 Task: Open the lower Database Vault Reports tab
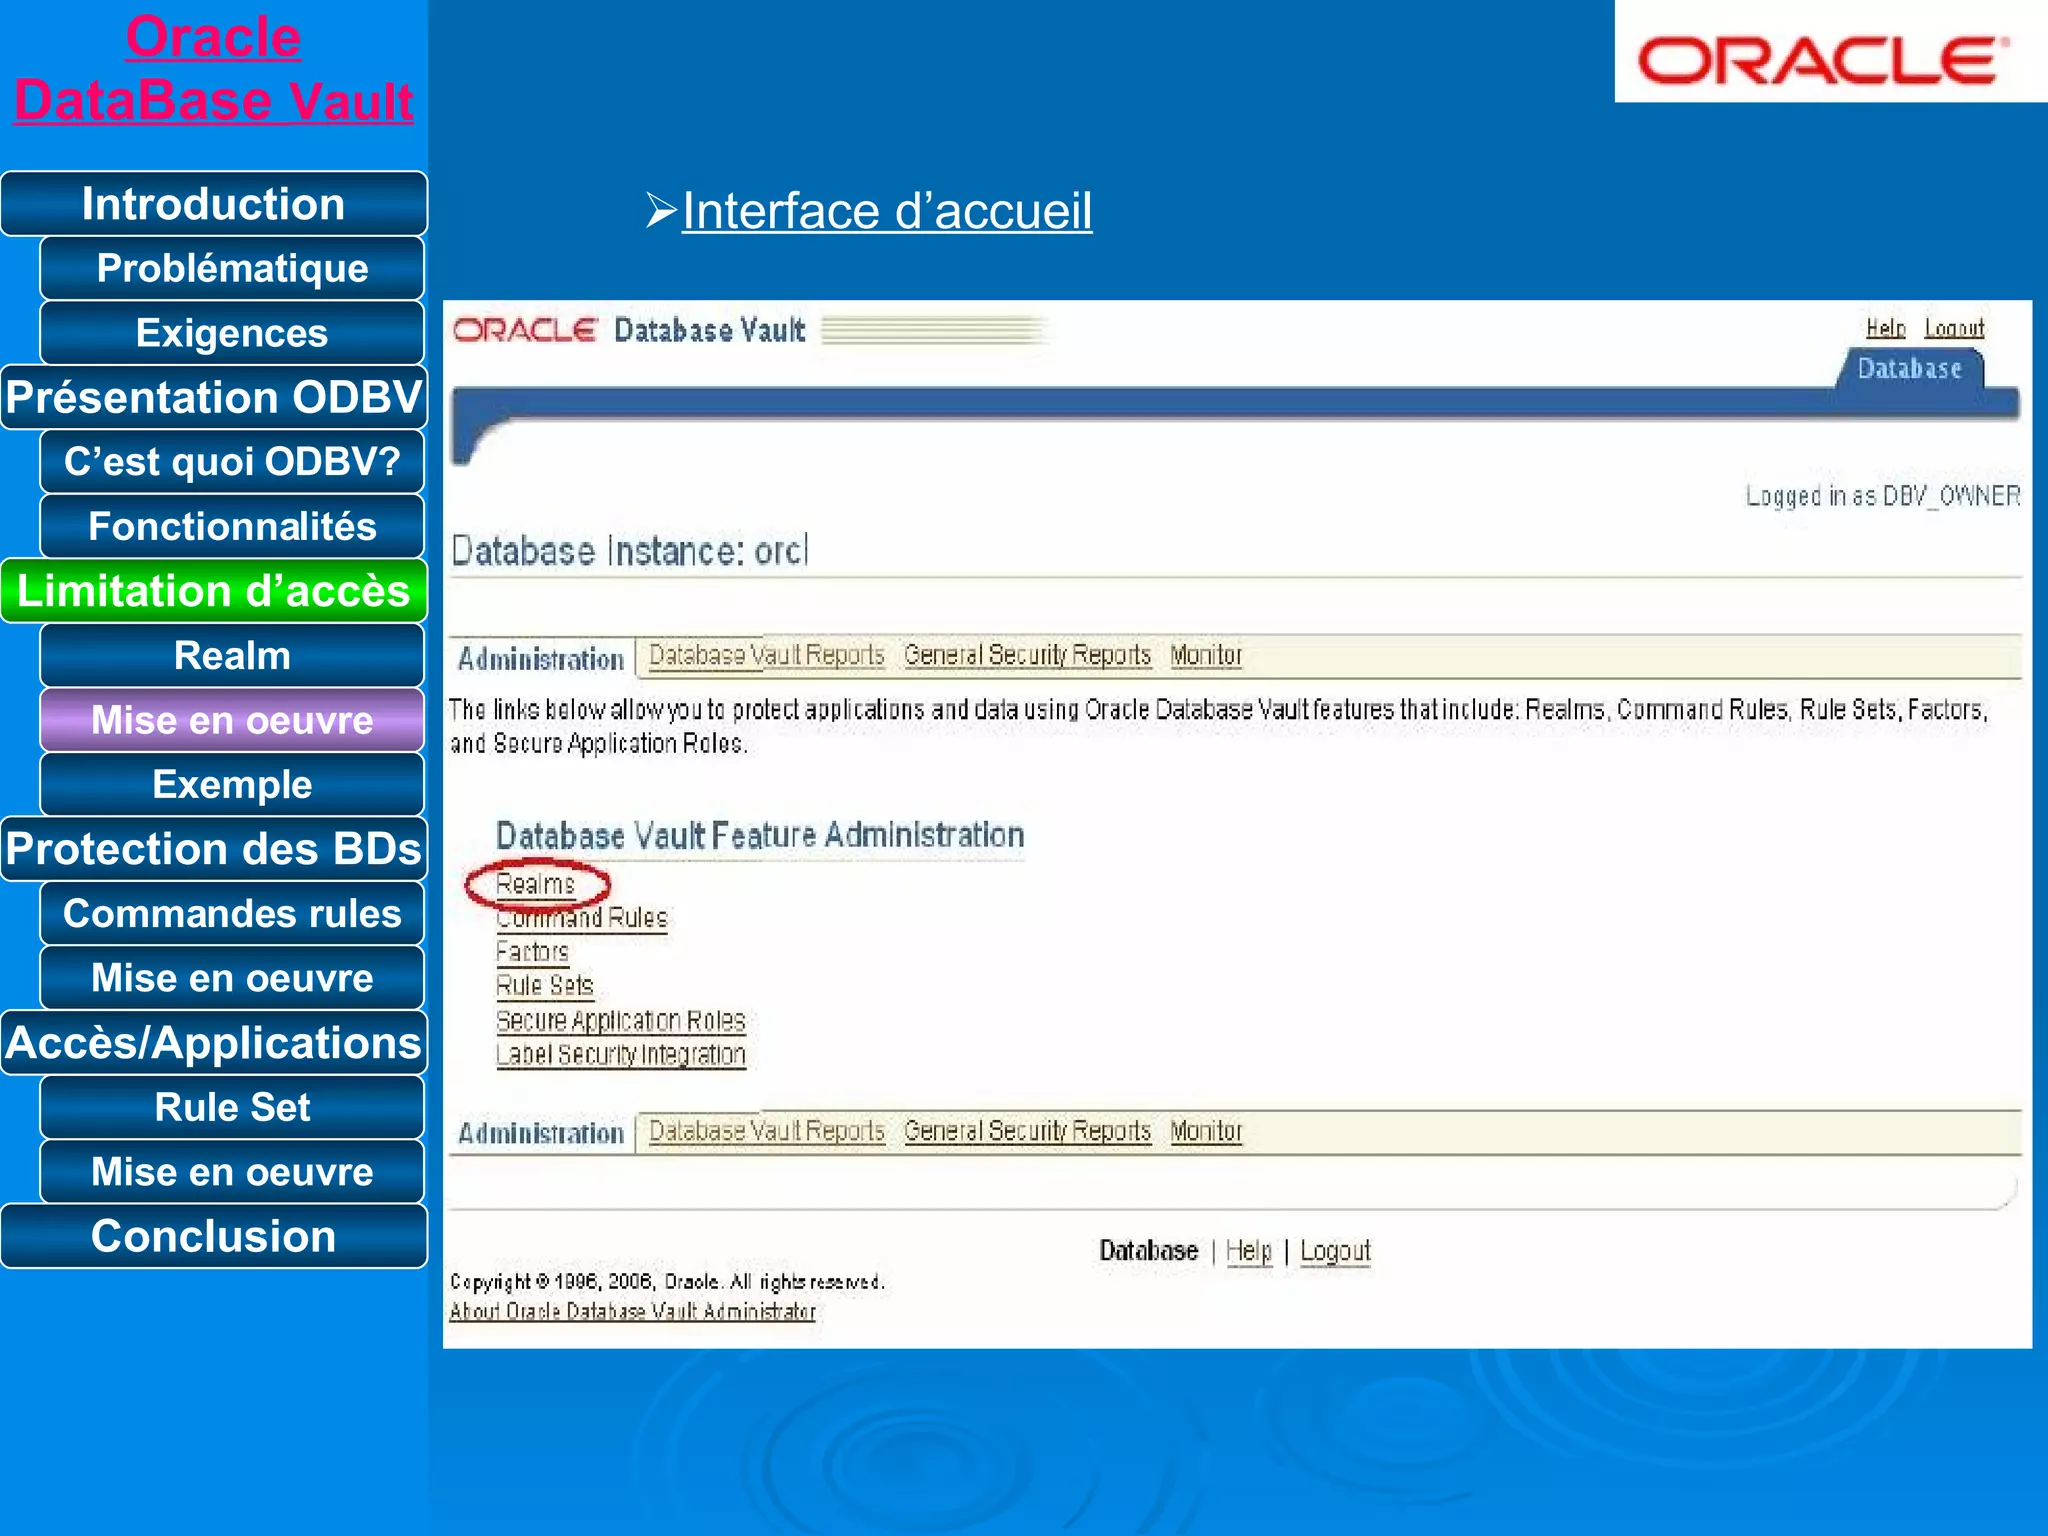click(x=767, y=1131)
